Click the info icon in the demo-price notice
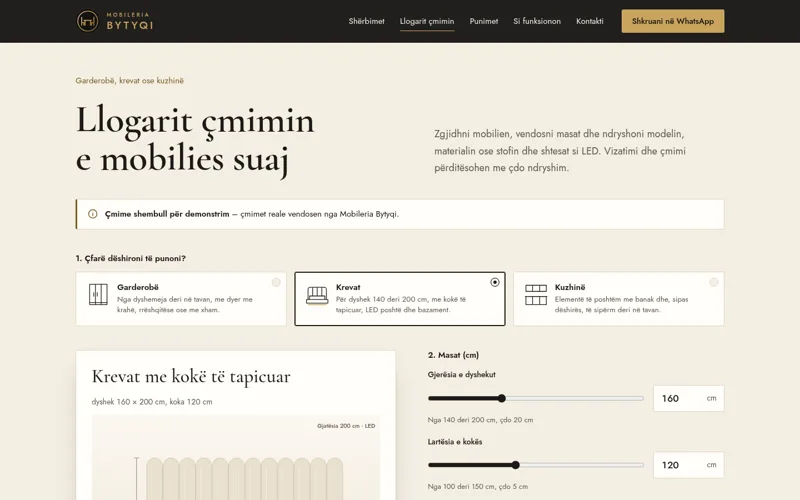The width and height of the screenshot is (800, 500). [92, 214]
